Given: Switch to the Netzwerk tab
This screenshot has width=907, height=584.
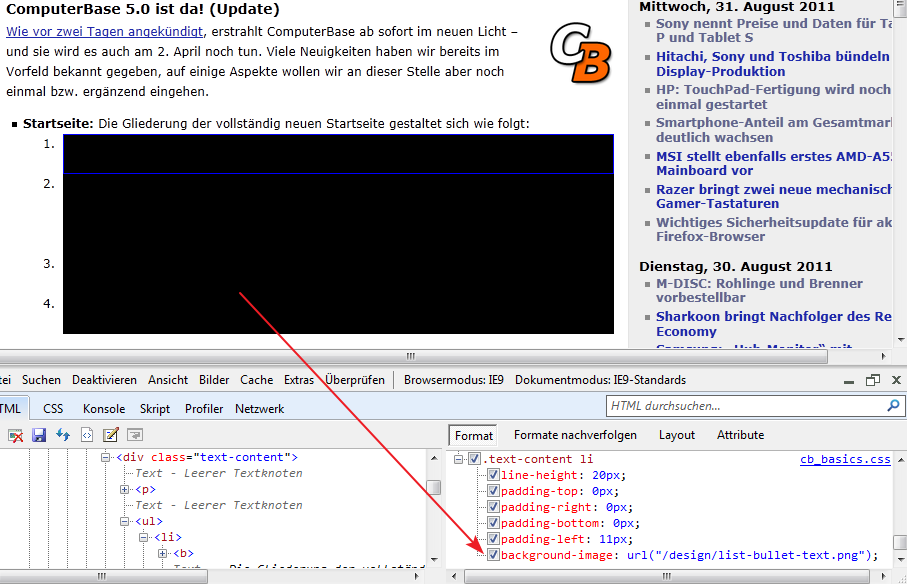Looking at the screenshot, I should tap(260, 409).
